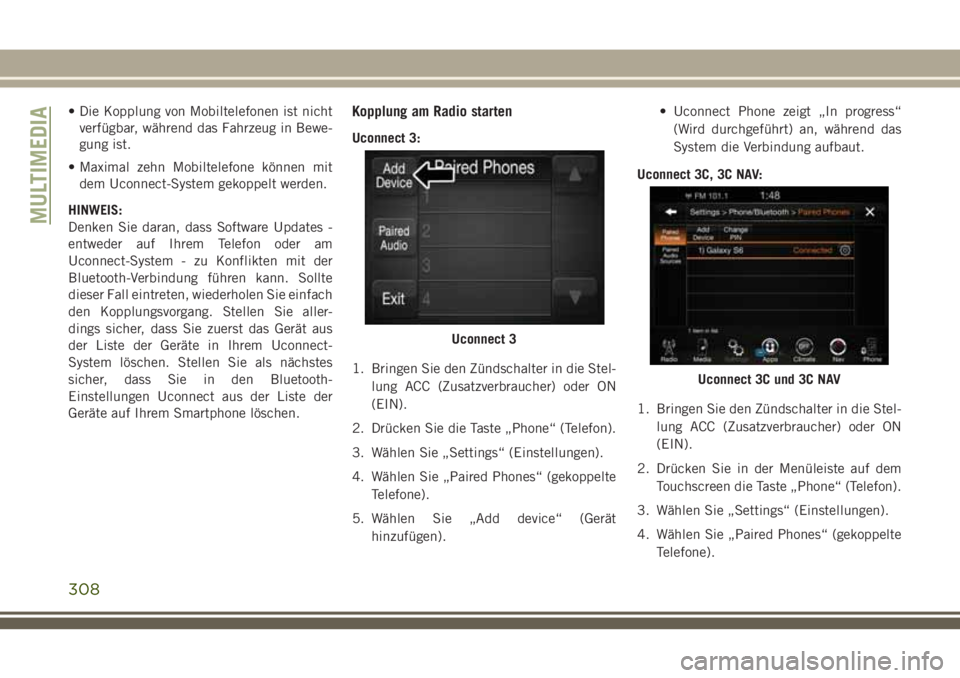Click the HINWEIS: heading
The image size is (960, 678).
coord(95,210)
